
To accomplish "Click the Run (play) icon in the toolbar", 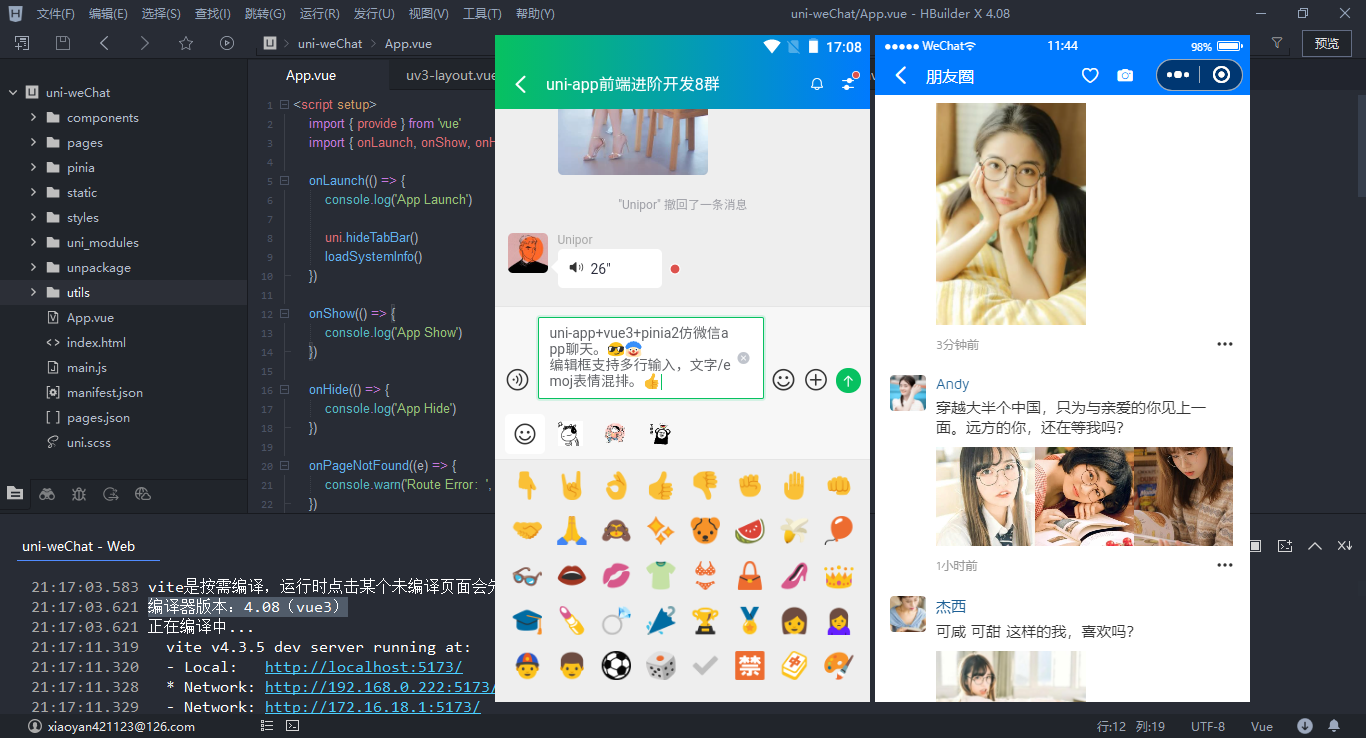I will (x=226, y=44).
